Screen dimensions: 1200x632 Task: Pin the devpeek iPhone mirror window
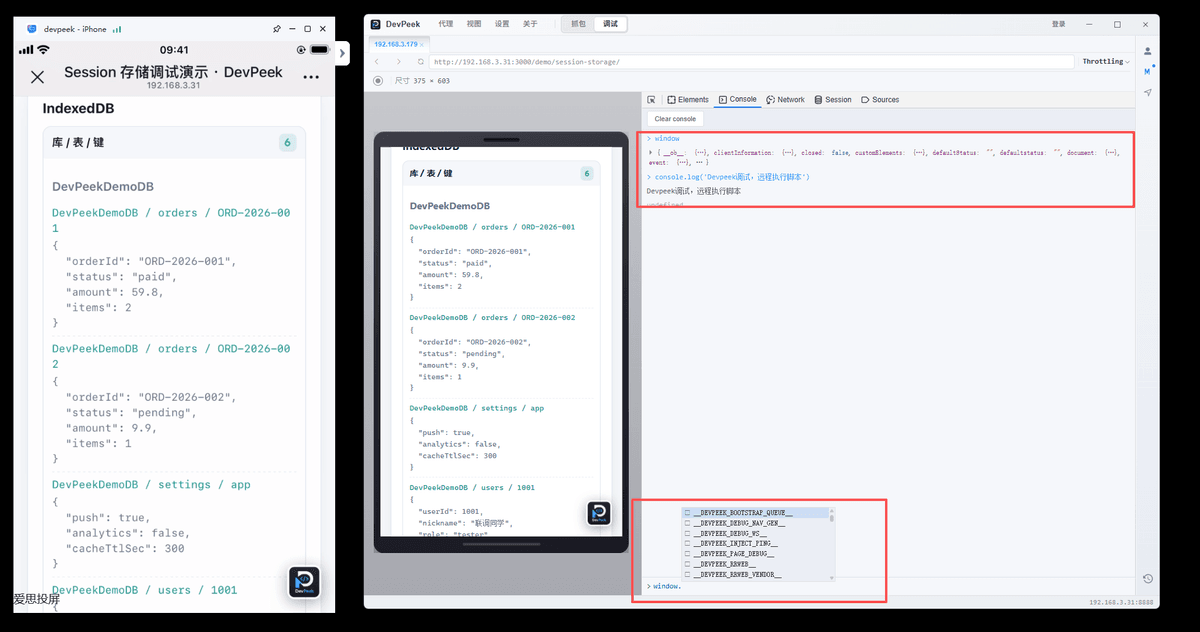(277, 29)
